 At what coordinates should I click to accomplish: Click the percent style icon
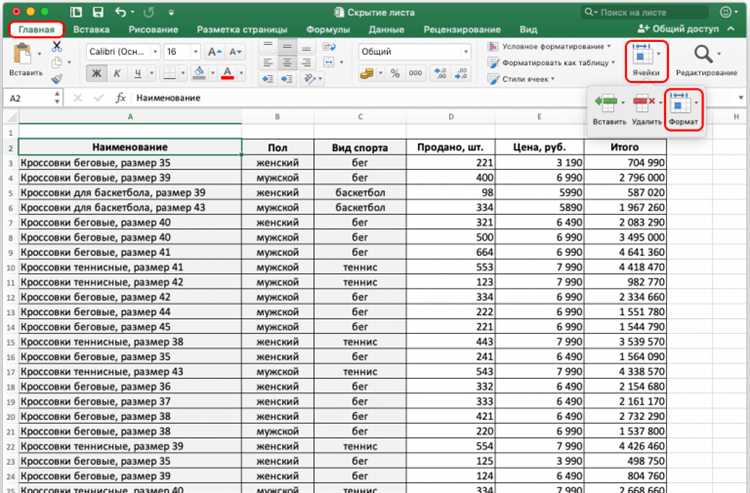(x=395, y=73)
